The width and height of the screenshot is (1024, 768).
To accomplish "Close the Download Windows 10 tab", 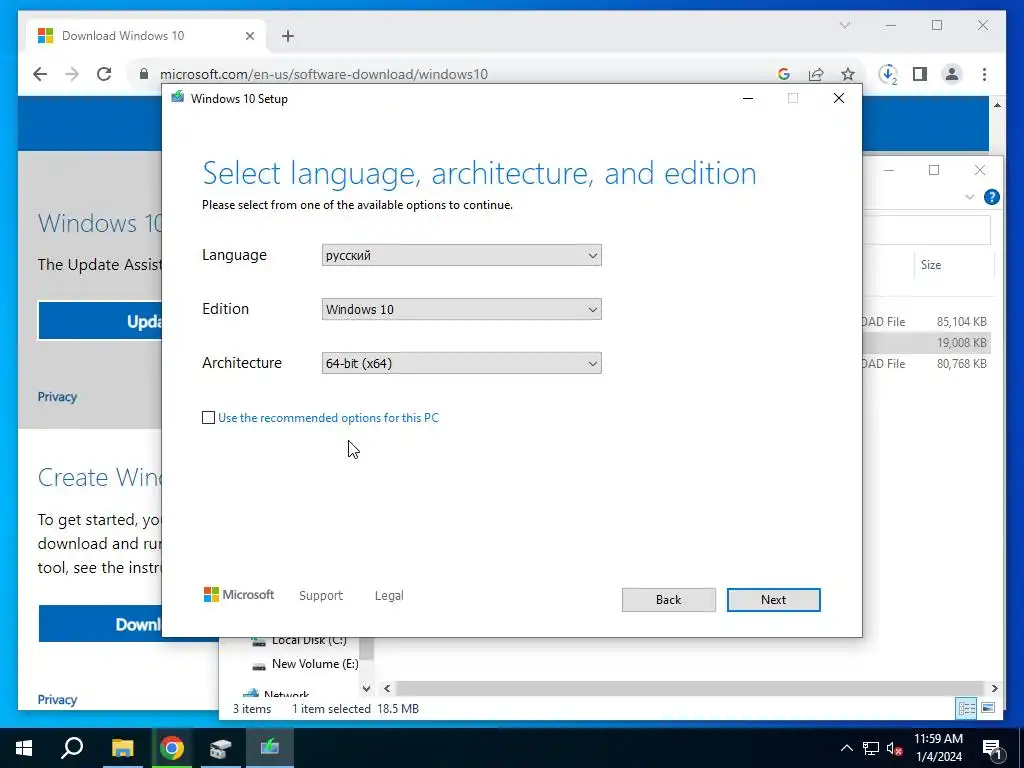I will point(249,36).
